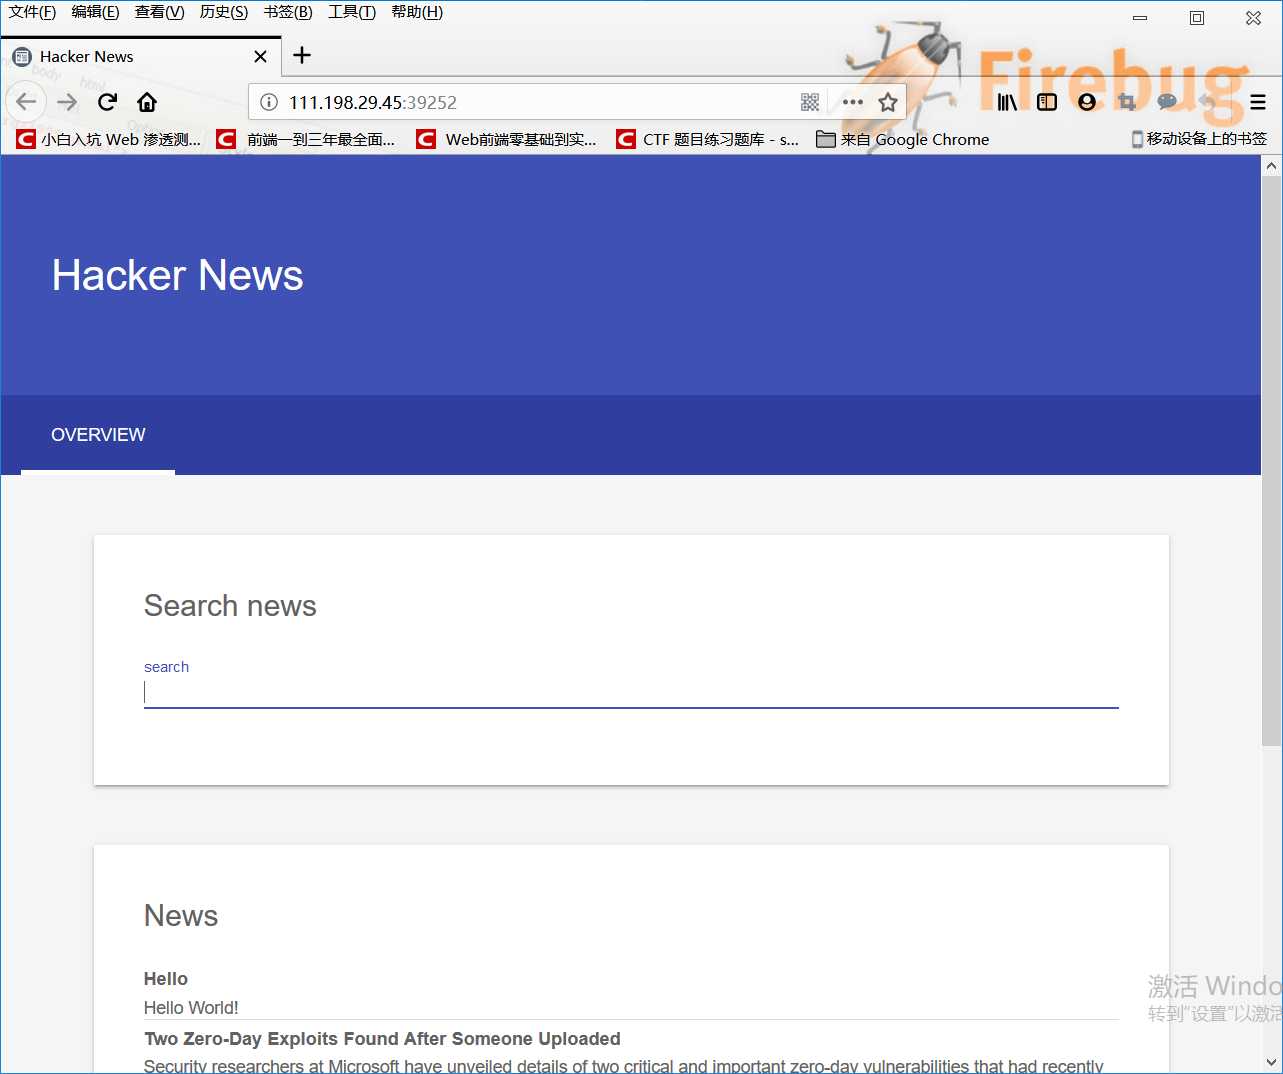The width and height of the screenshot is (1283, 1074).
Task: Open a new tab with plus button
Action: (302, 55)
